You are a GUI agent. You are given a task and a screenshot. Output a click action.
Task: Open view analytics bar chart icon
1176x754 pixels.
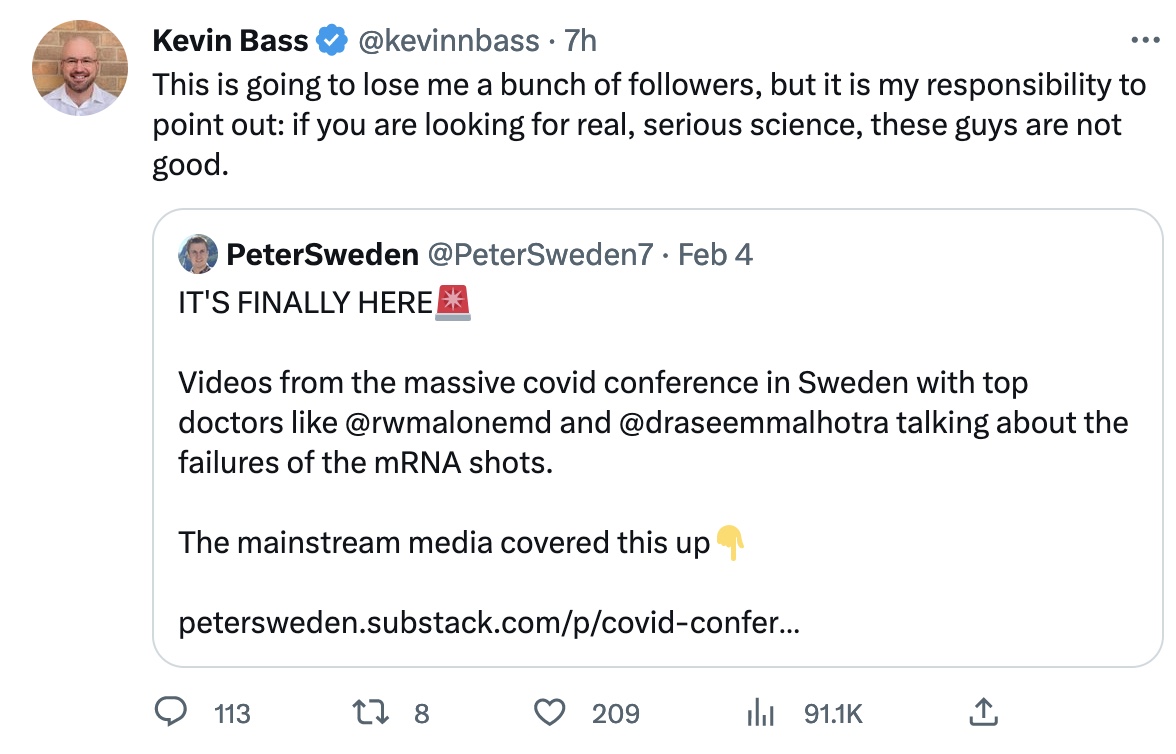pyautogui.click(x=761, y=712)
